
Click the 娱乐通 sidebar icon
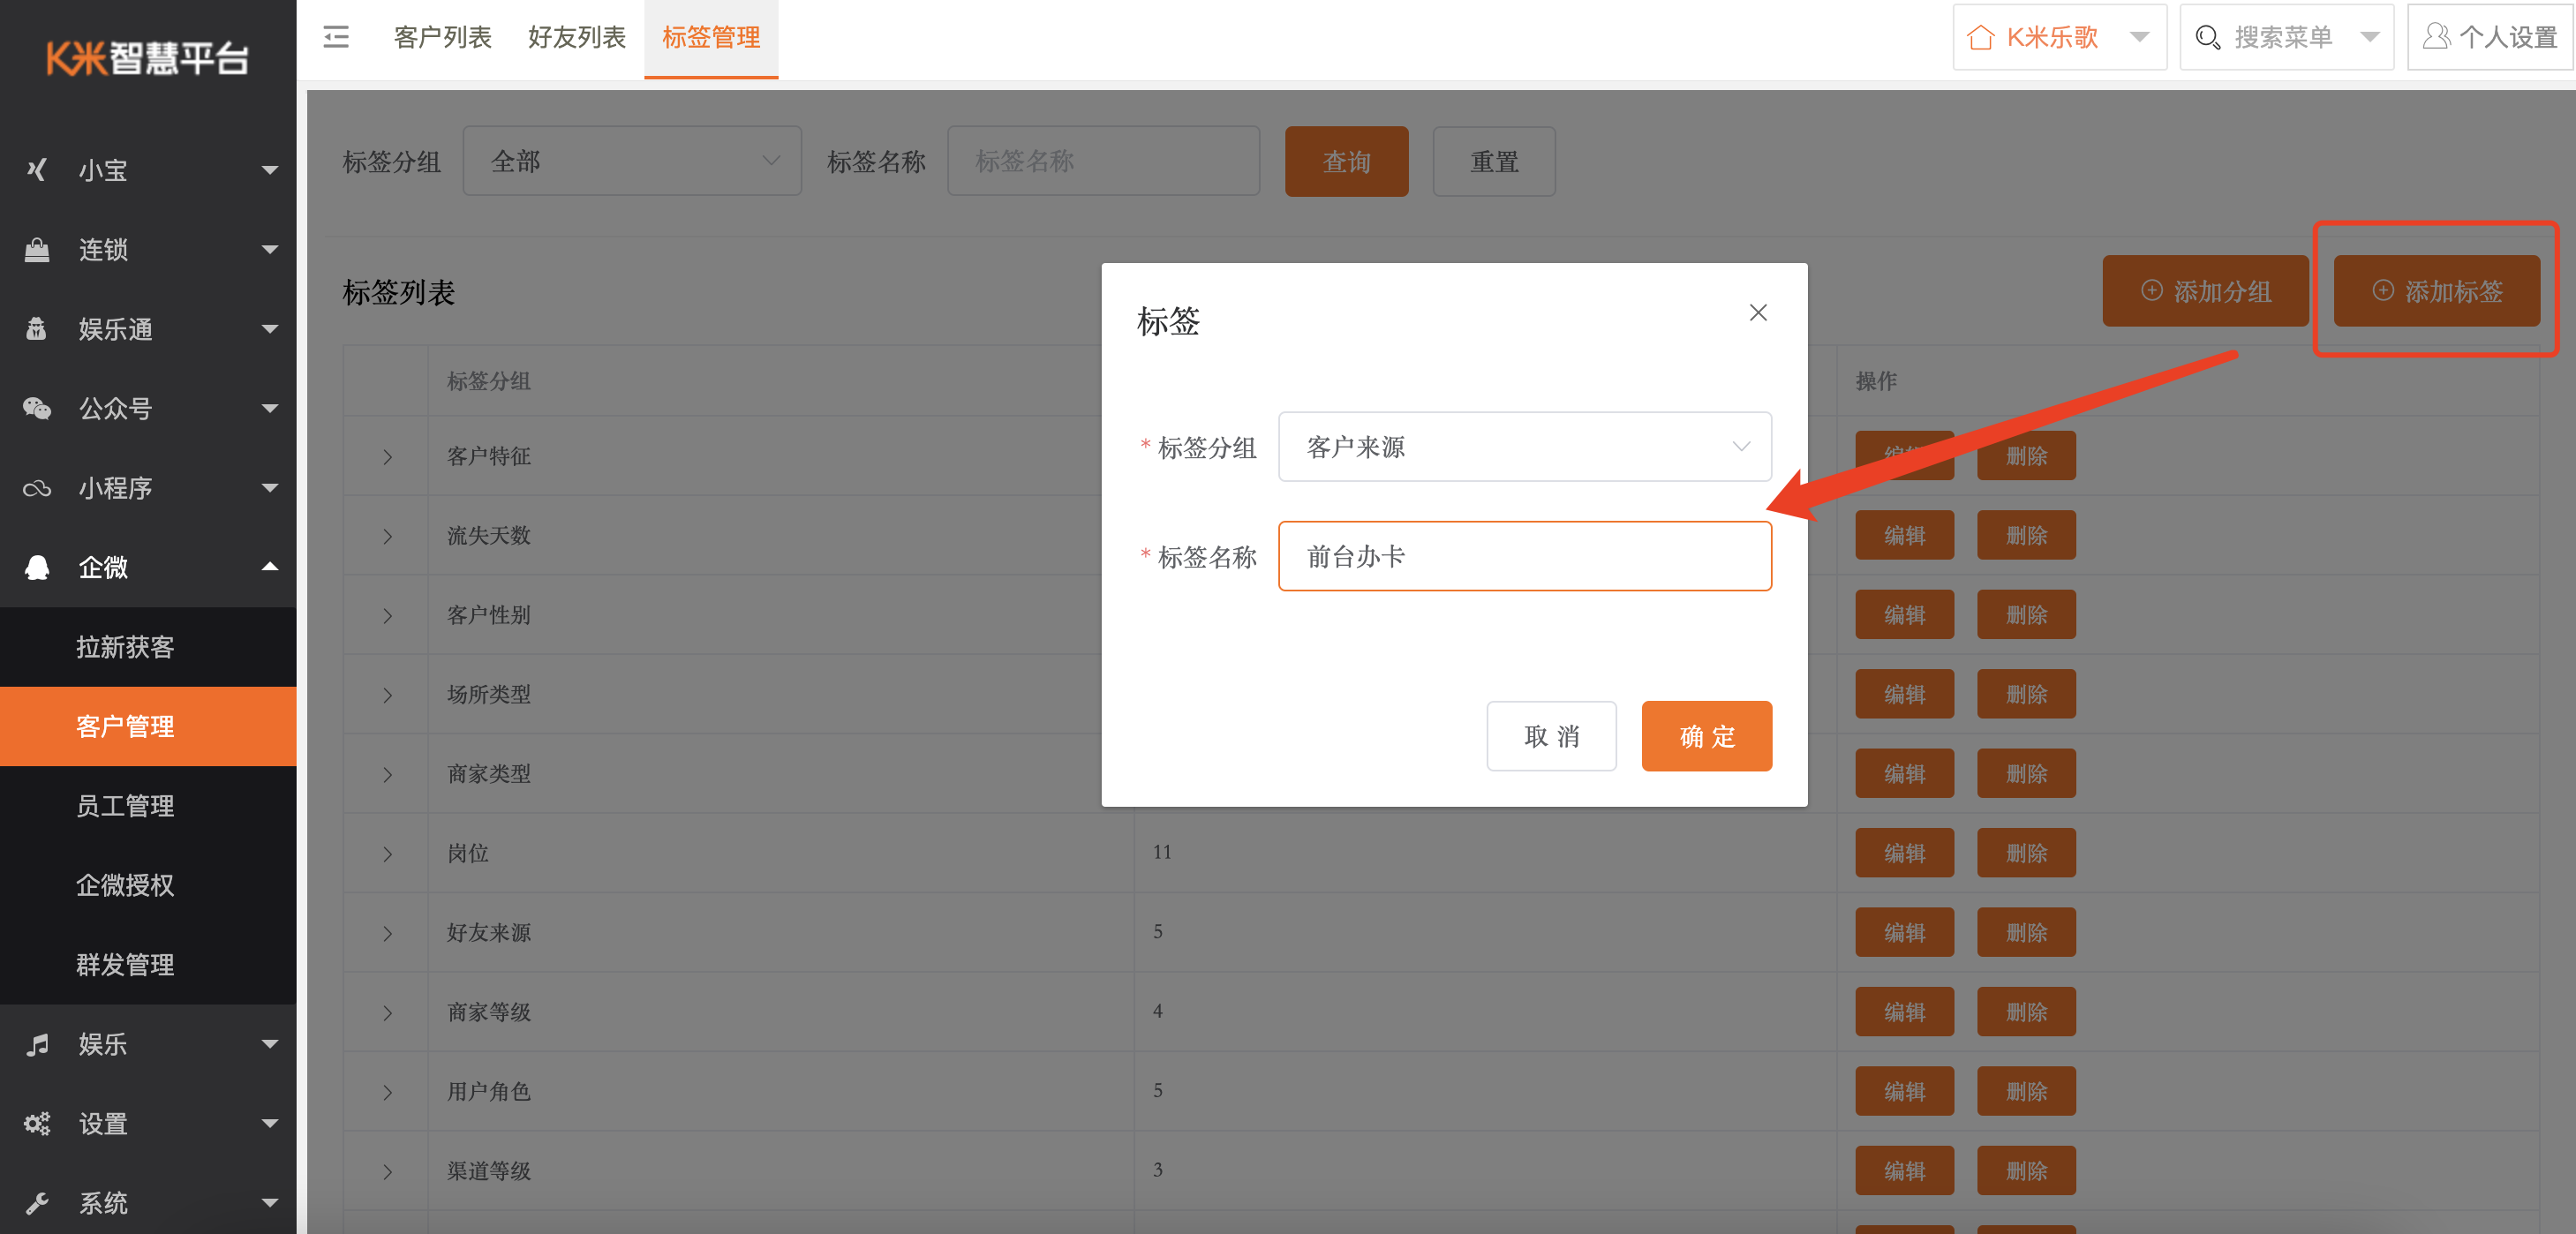pyautogui.click(x=37, y=329)
